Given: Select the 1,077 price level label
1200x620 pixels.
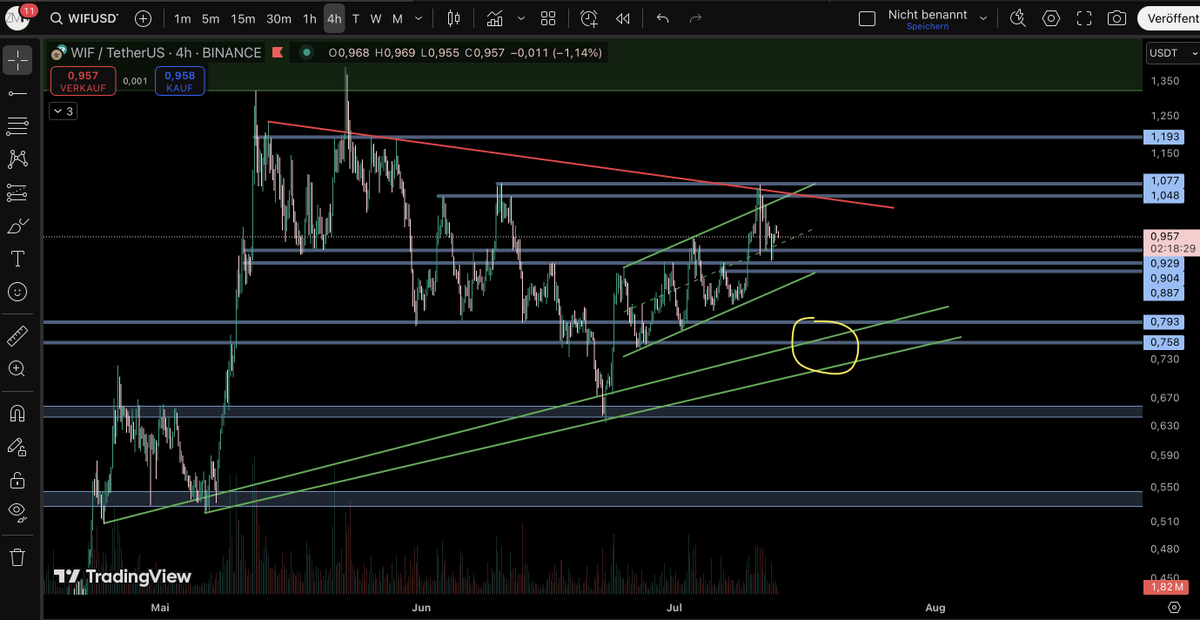Looking at the screenshot, I should coord(1163,181).
